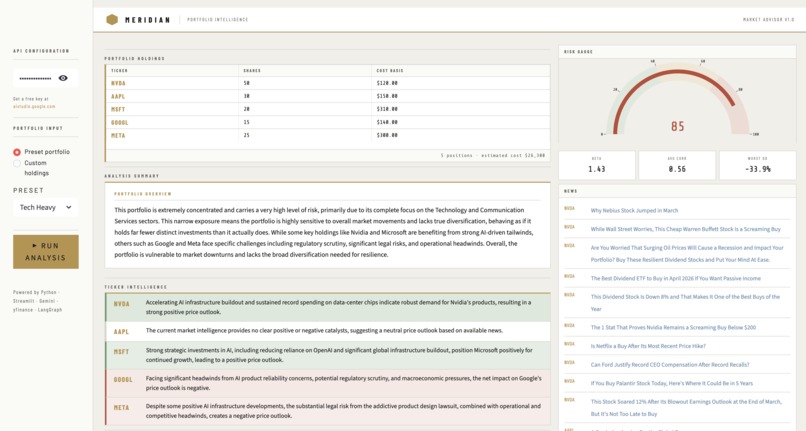Click the Run Analysis button
The height and width of the screenshot is (431, 806).
coord(46,252)
